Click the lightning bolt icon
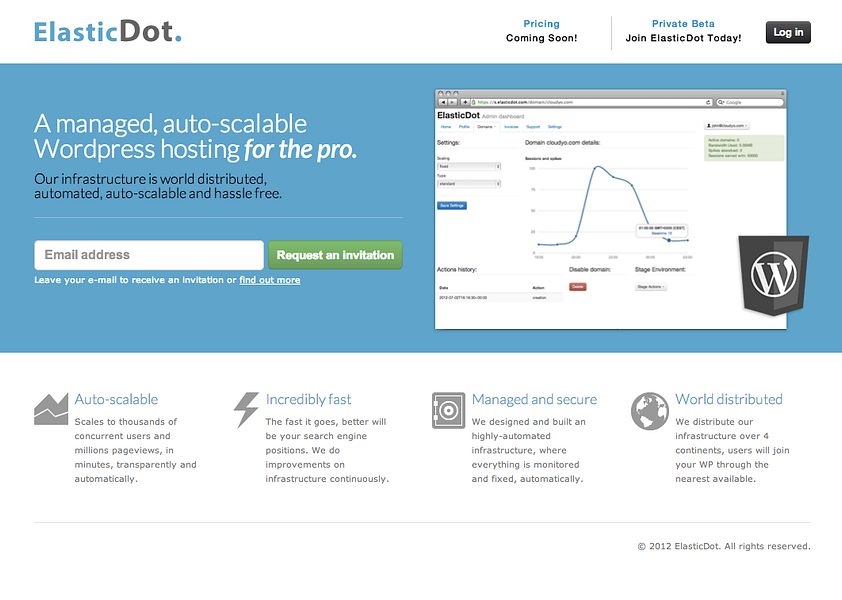 (246, 410)
